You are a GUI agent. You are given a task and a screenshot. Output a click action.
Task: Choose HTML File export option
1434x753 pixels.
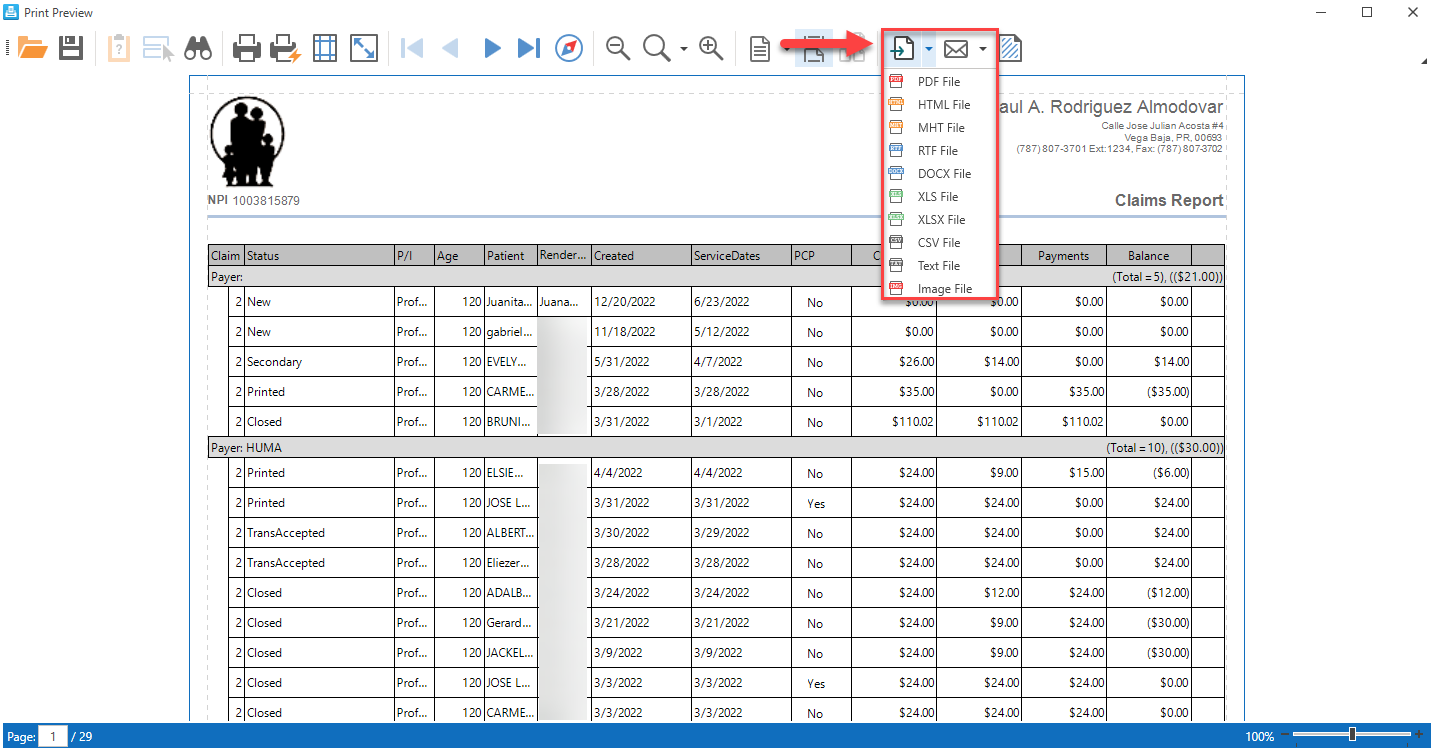939,105
